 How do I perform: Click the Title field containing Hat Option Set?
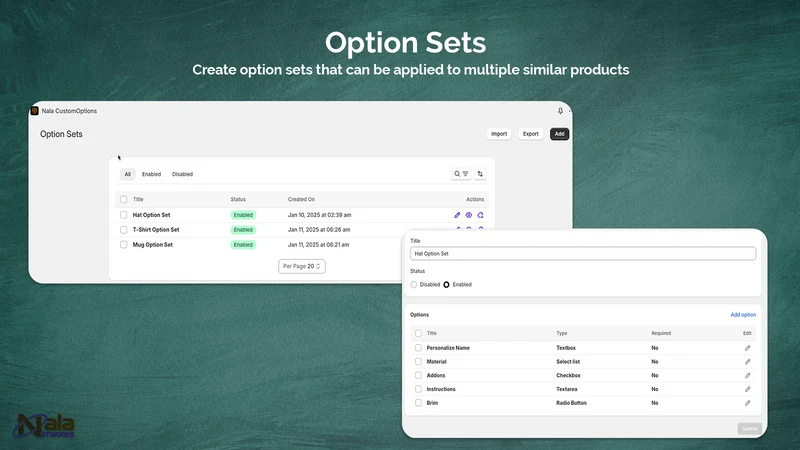583,254
